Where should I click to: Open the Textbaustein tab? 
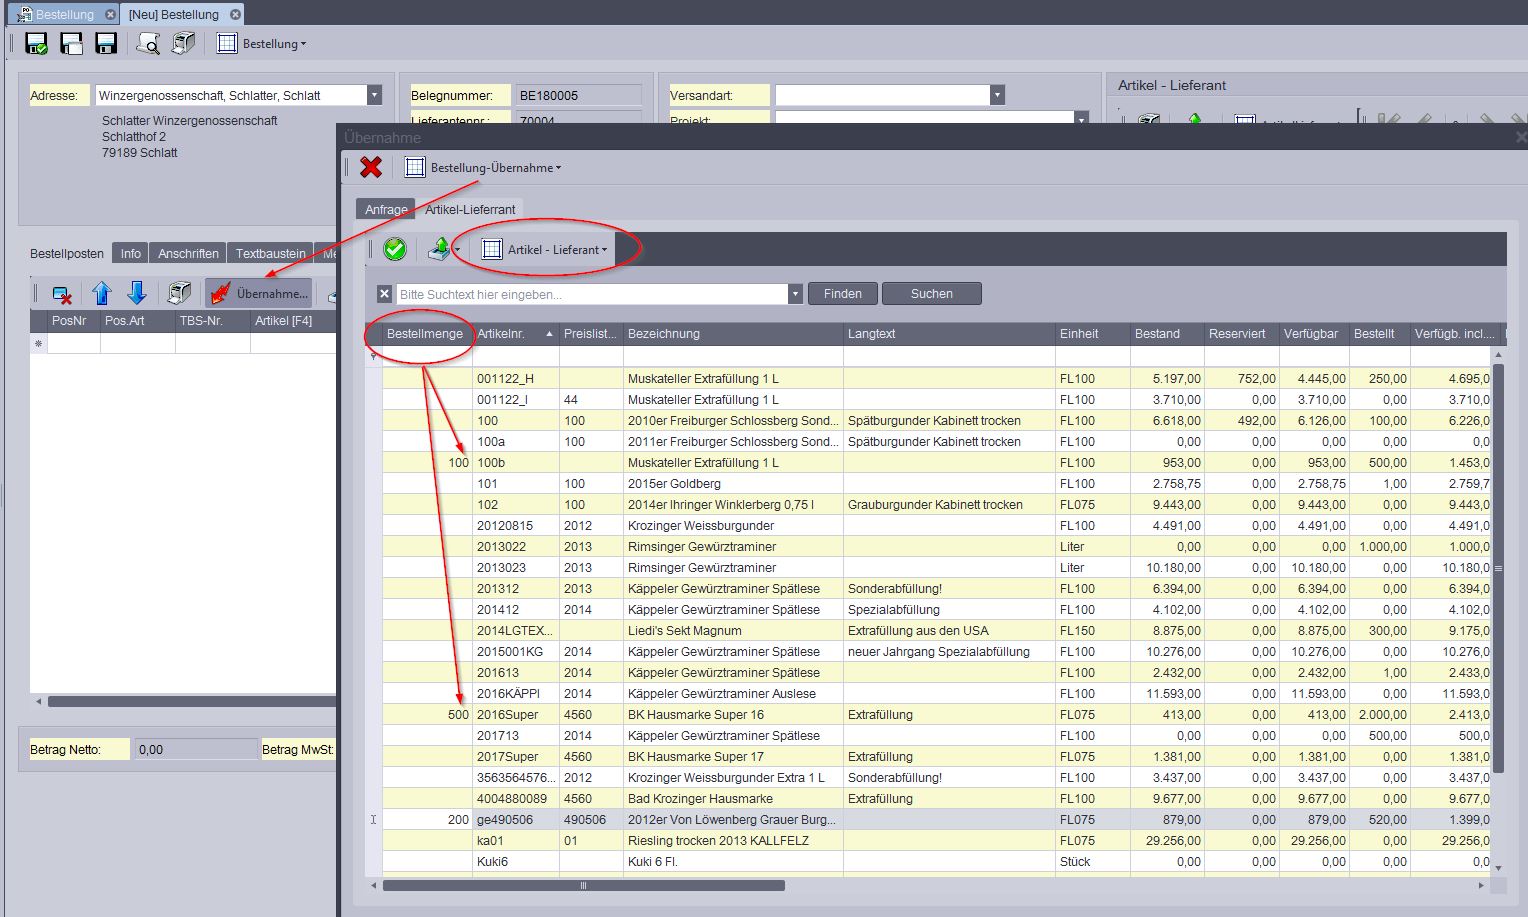point(270,253)
